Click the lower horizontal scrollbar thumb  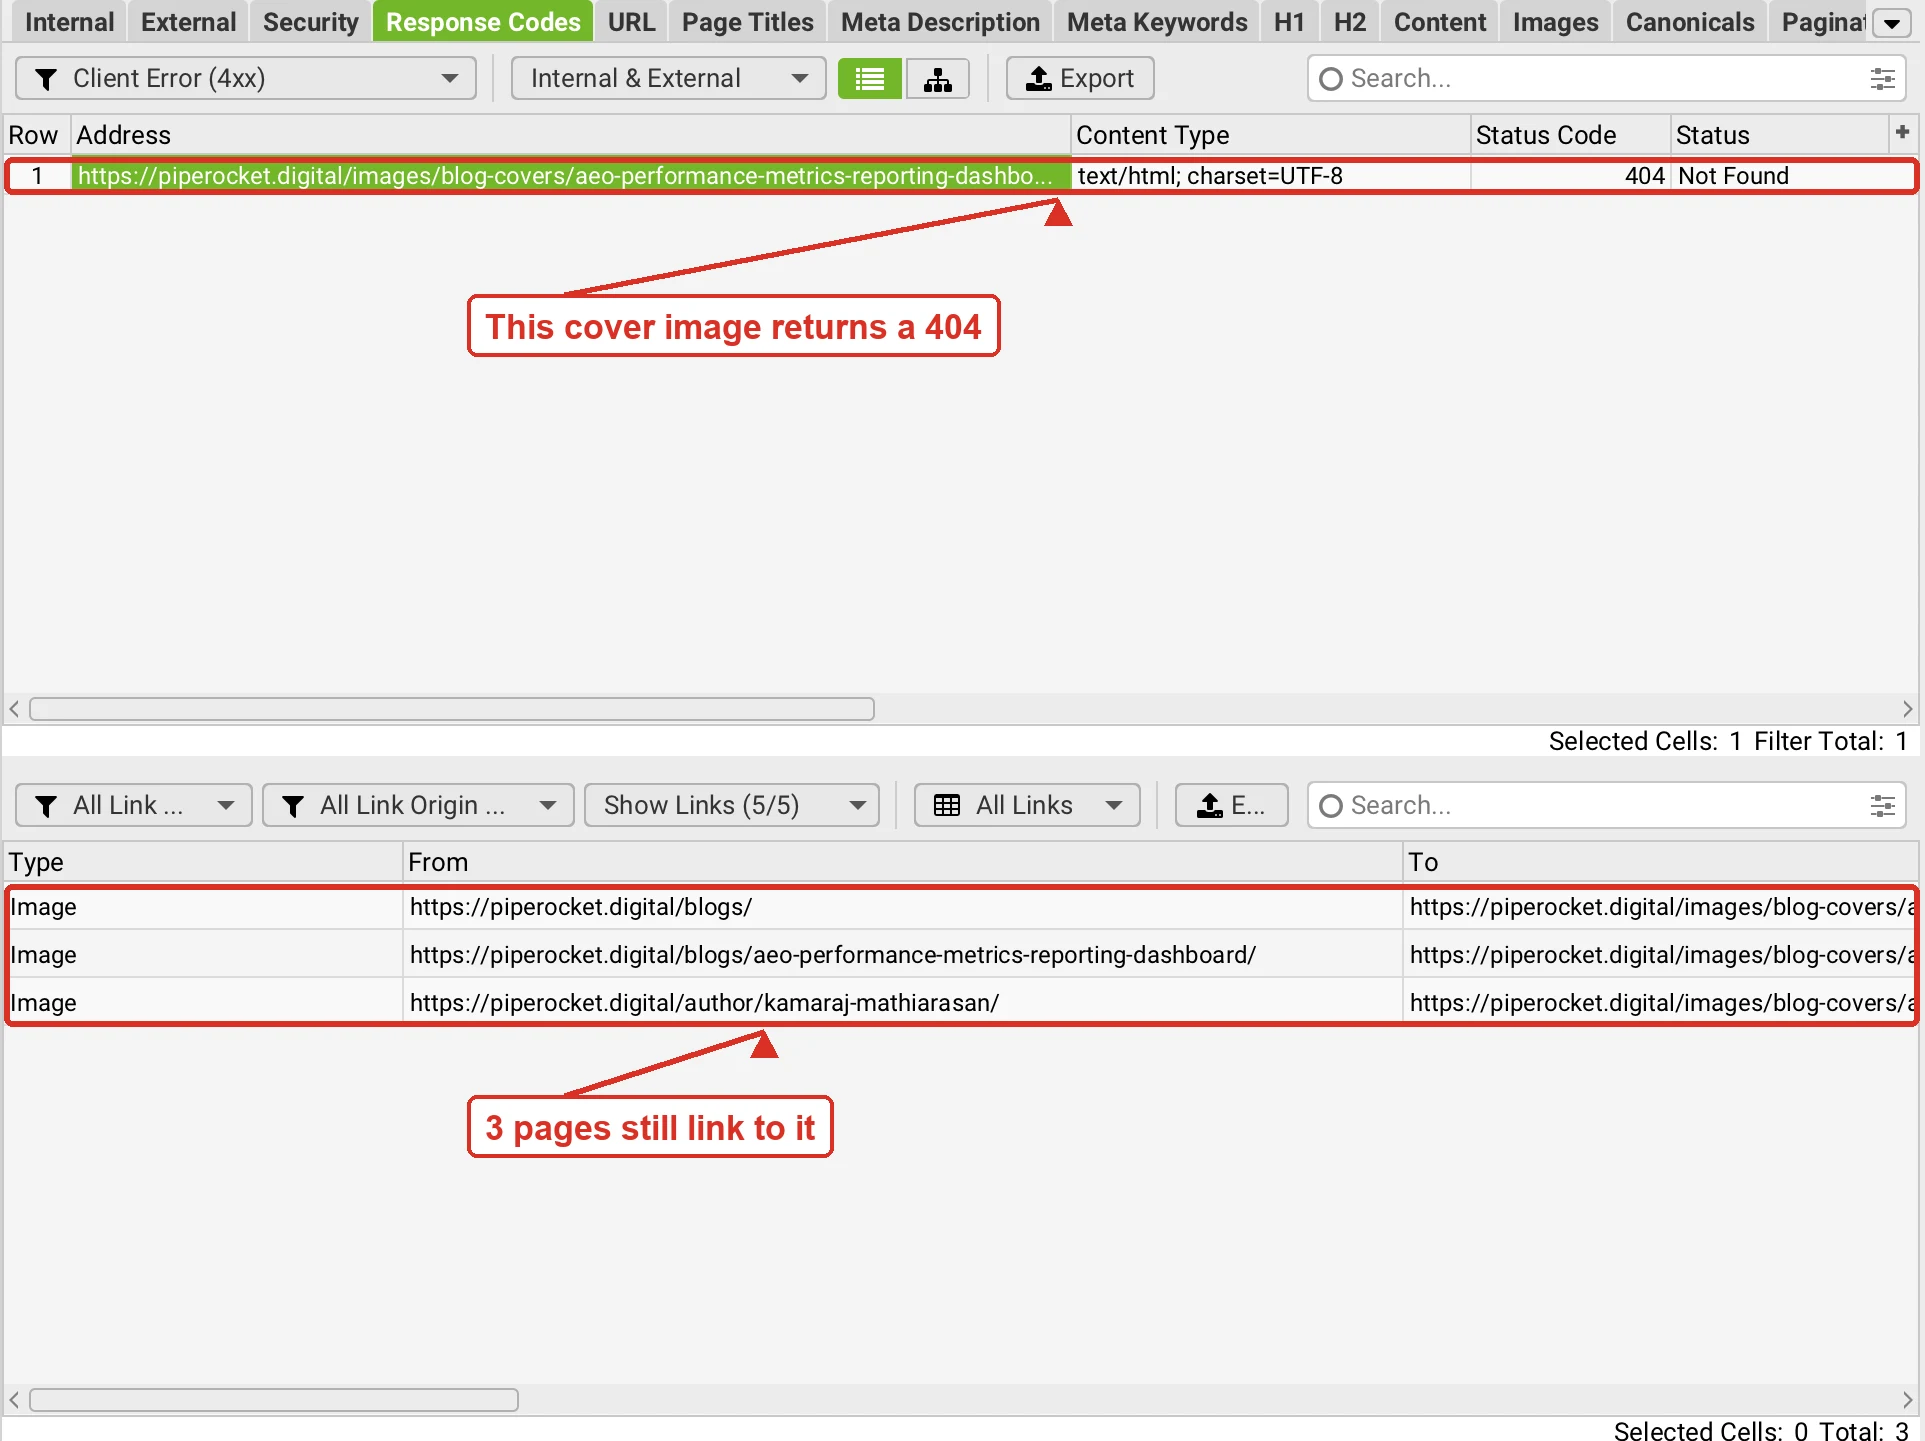pyautogui.click(x=274, y=1400)
